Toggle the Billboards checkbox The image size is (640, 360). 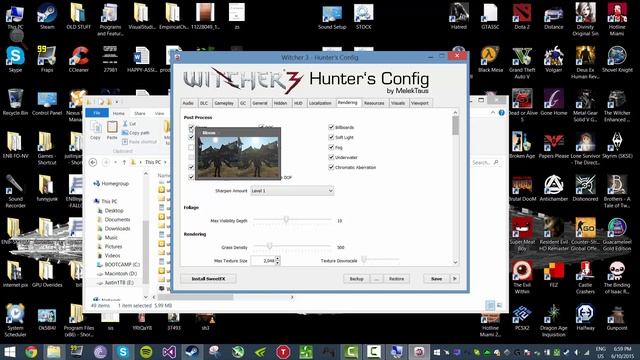(331, 127)
